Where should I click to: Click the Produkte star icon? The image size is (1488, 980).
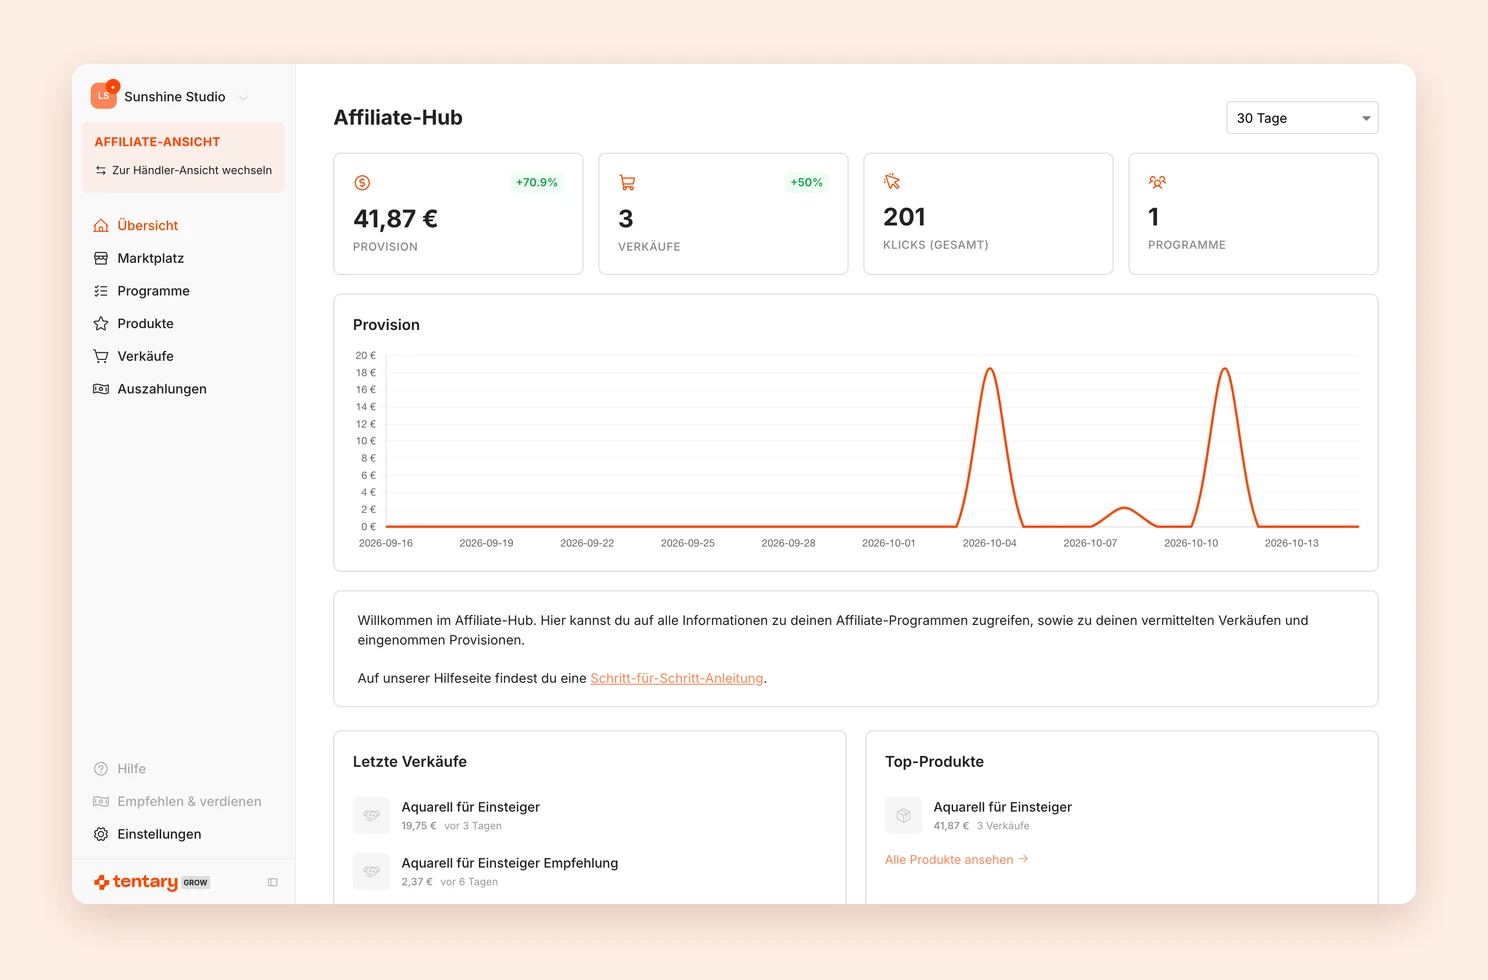point(101,323)
